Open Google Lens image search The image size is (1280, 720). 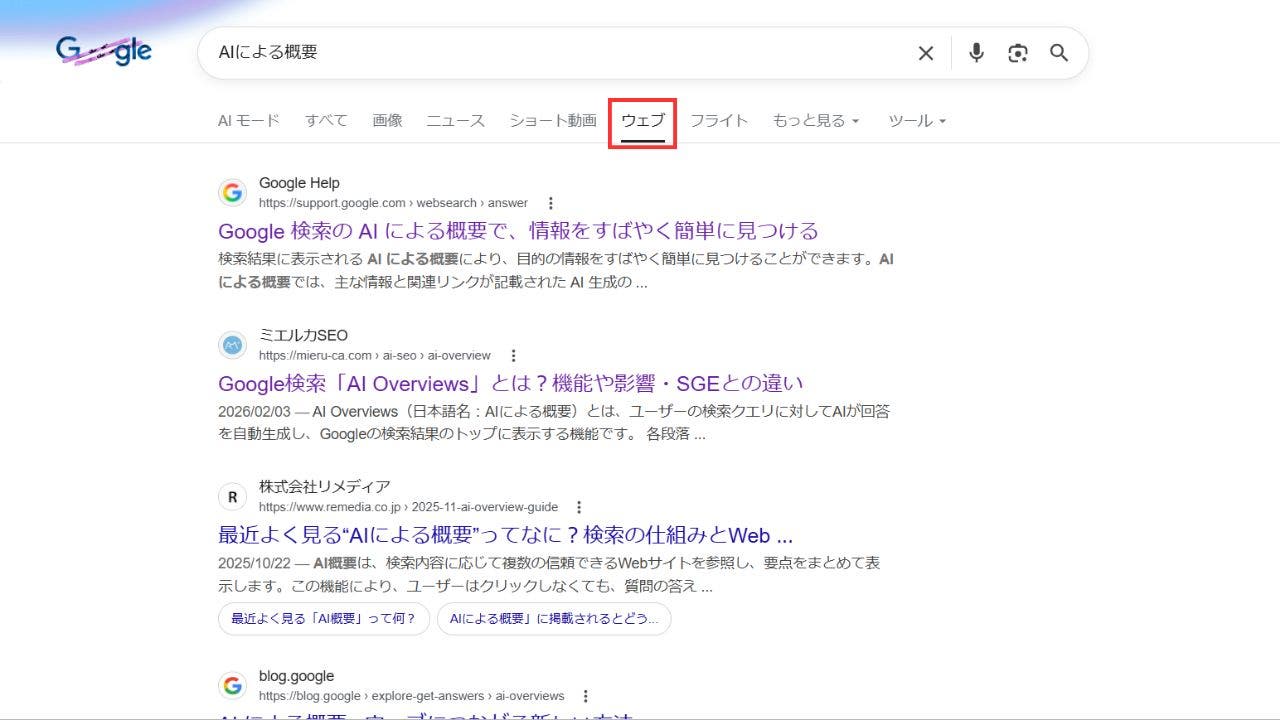coord(1017,53)
